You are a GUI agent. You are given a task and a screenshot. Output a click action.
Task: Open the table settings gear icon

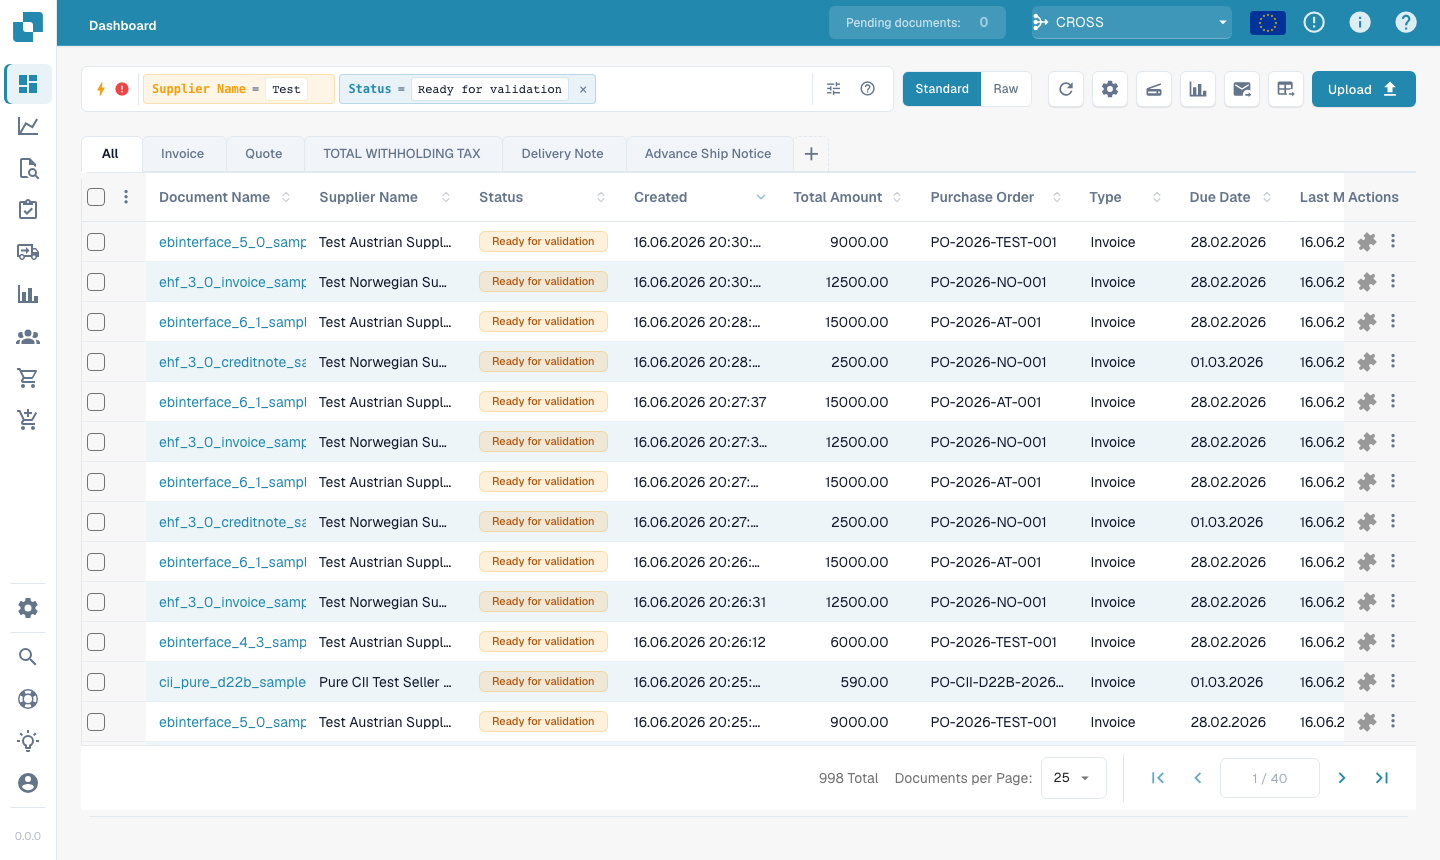[1110, 89]
